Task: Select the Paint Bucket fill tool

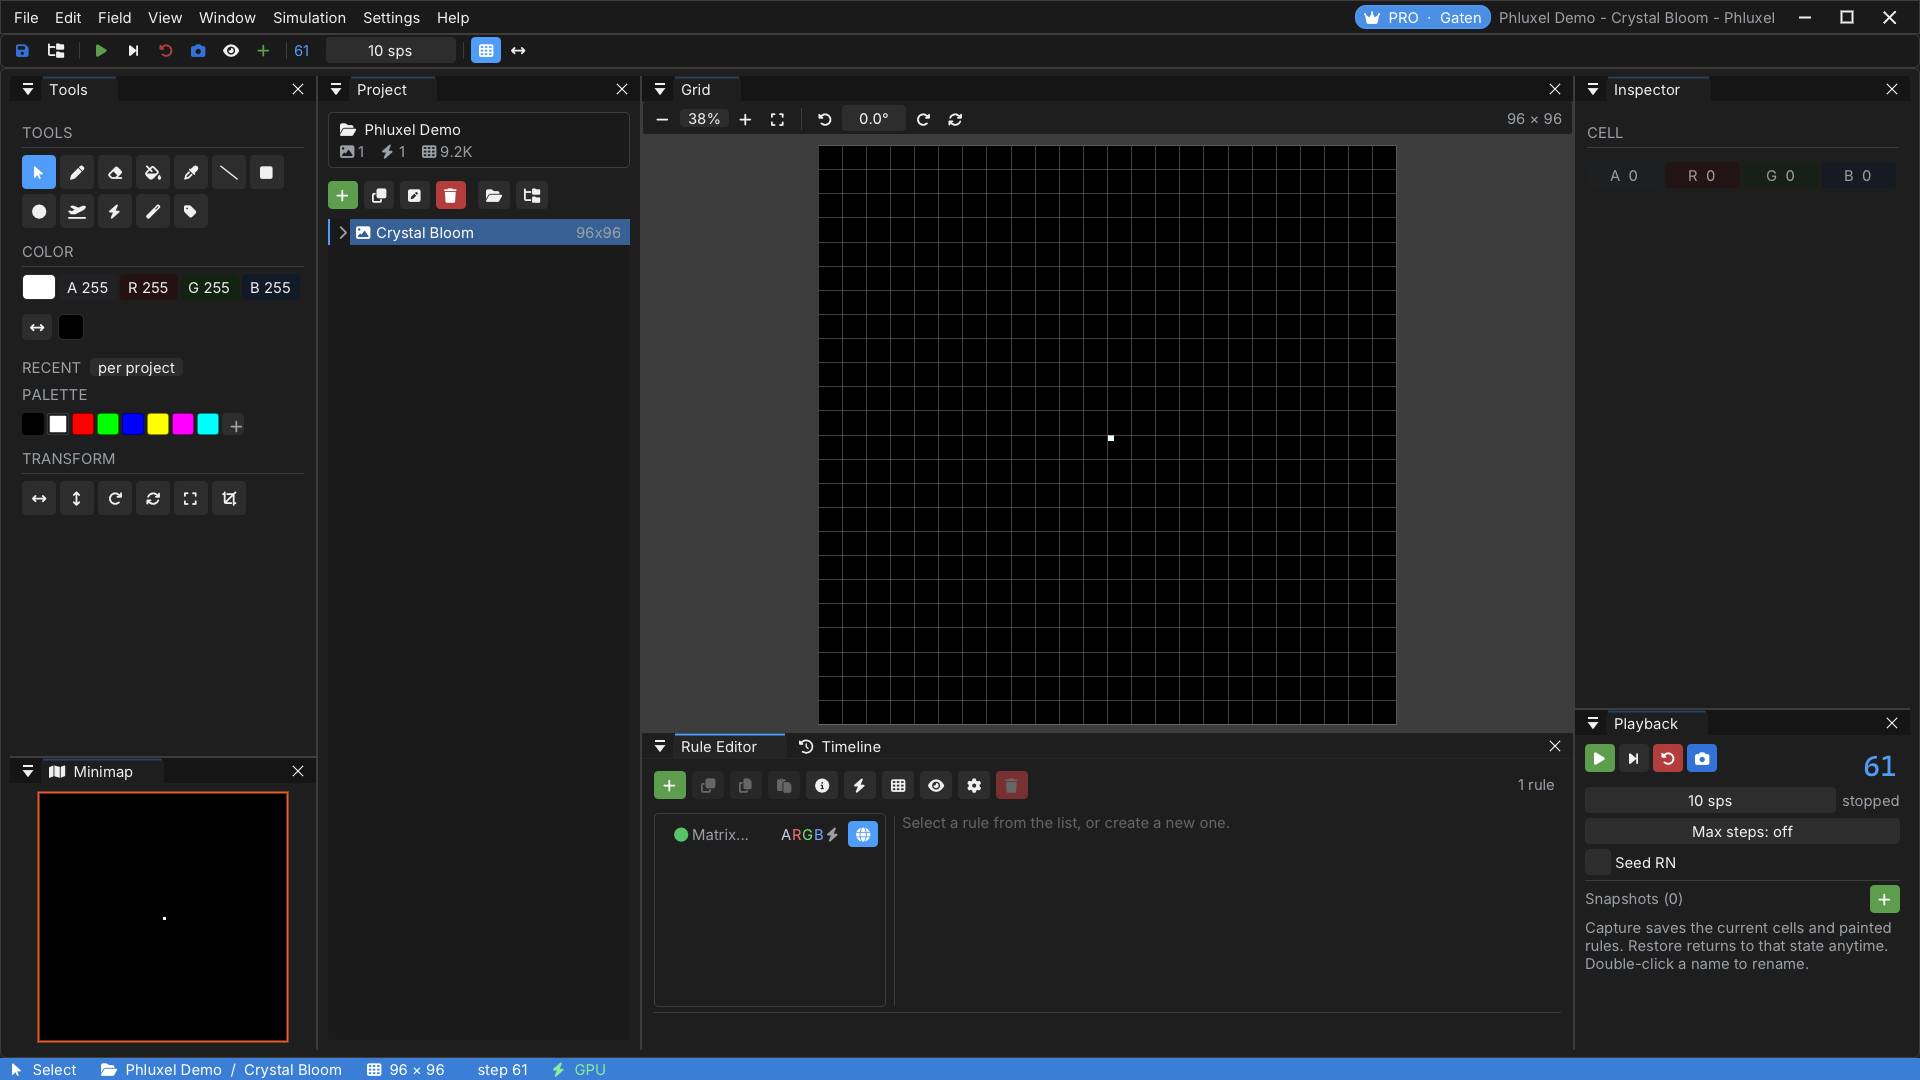Action: pyautogui.click(x=153, y=173)
